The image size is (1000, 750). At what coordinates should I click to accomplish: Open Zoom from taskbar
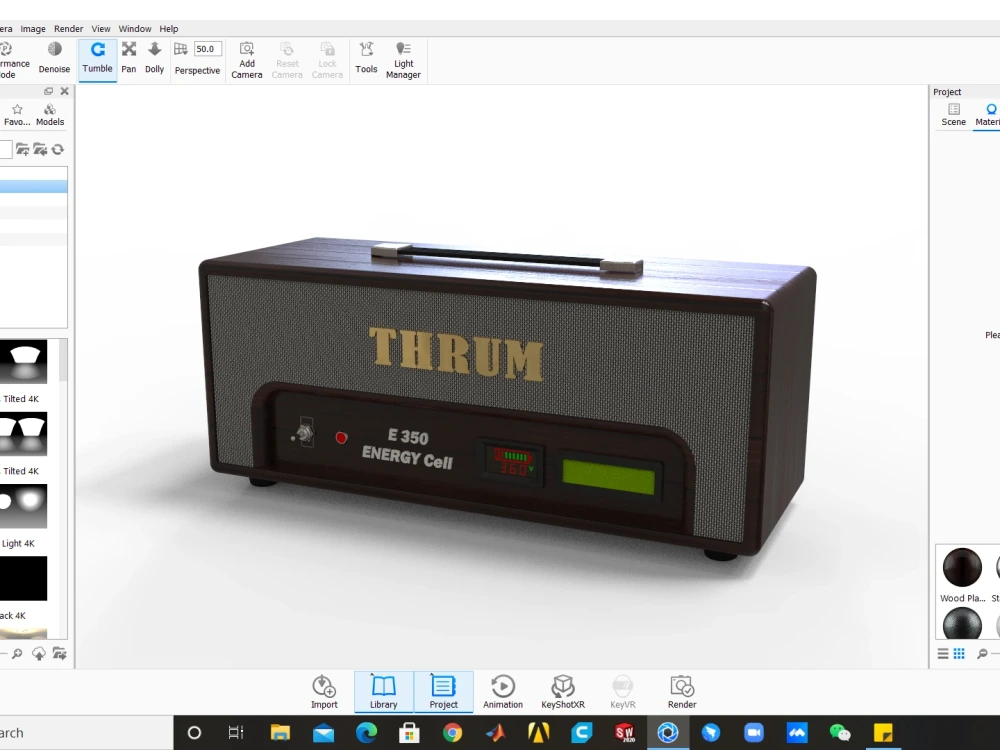click(754, 733)
